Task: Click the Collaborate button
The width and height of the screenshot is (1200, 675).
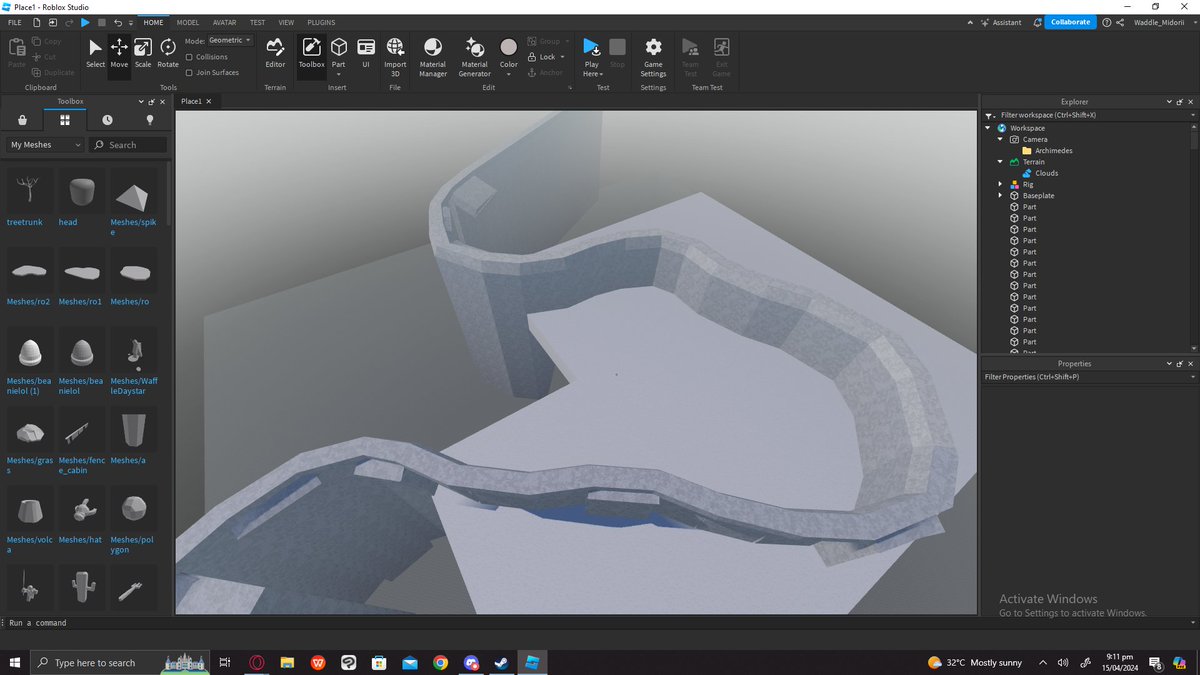Action: pyautogui.click(x=1070, y=22)
